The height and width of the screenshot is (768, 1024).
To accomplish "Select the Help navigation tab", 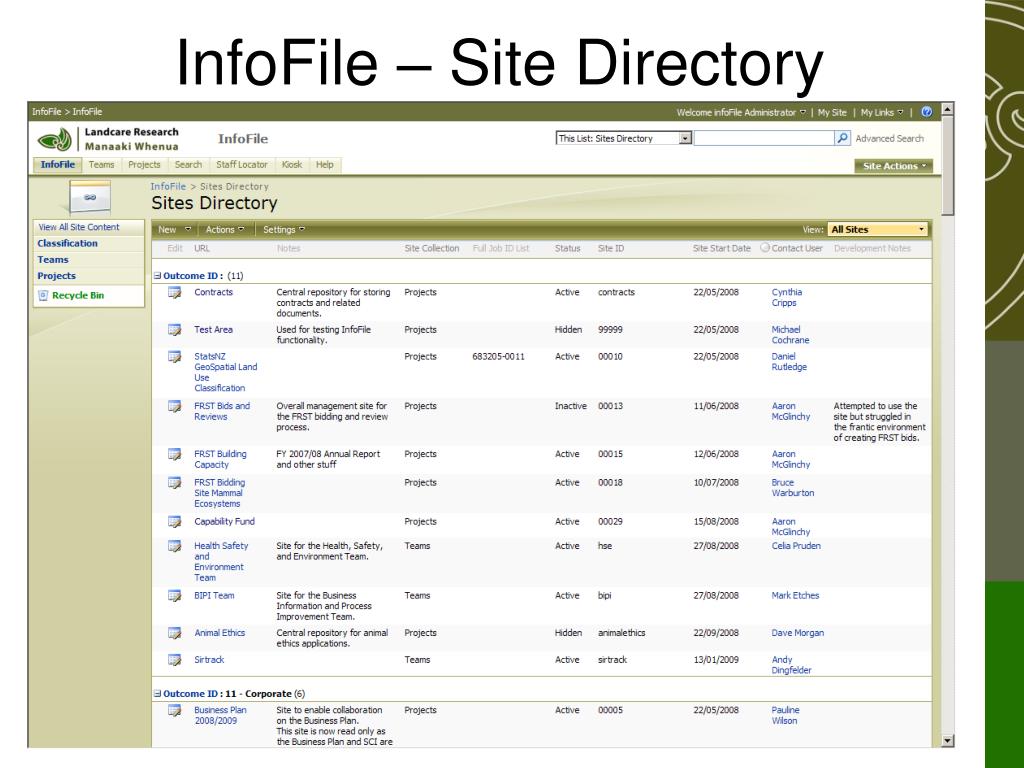I will tap(325, 165).
